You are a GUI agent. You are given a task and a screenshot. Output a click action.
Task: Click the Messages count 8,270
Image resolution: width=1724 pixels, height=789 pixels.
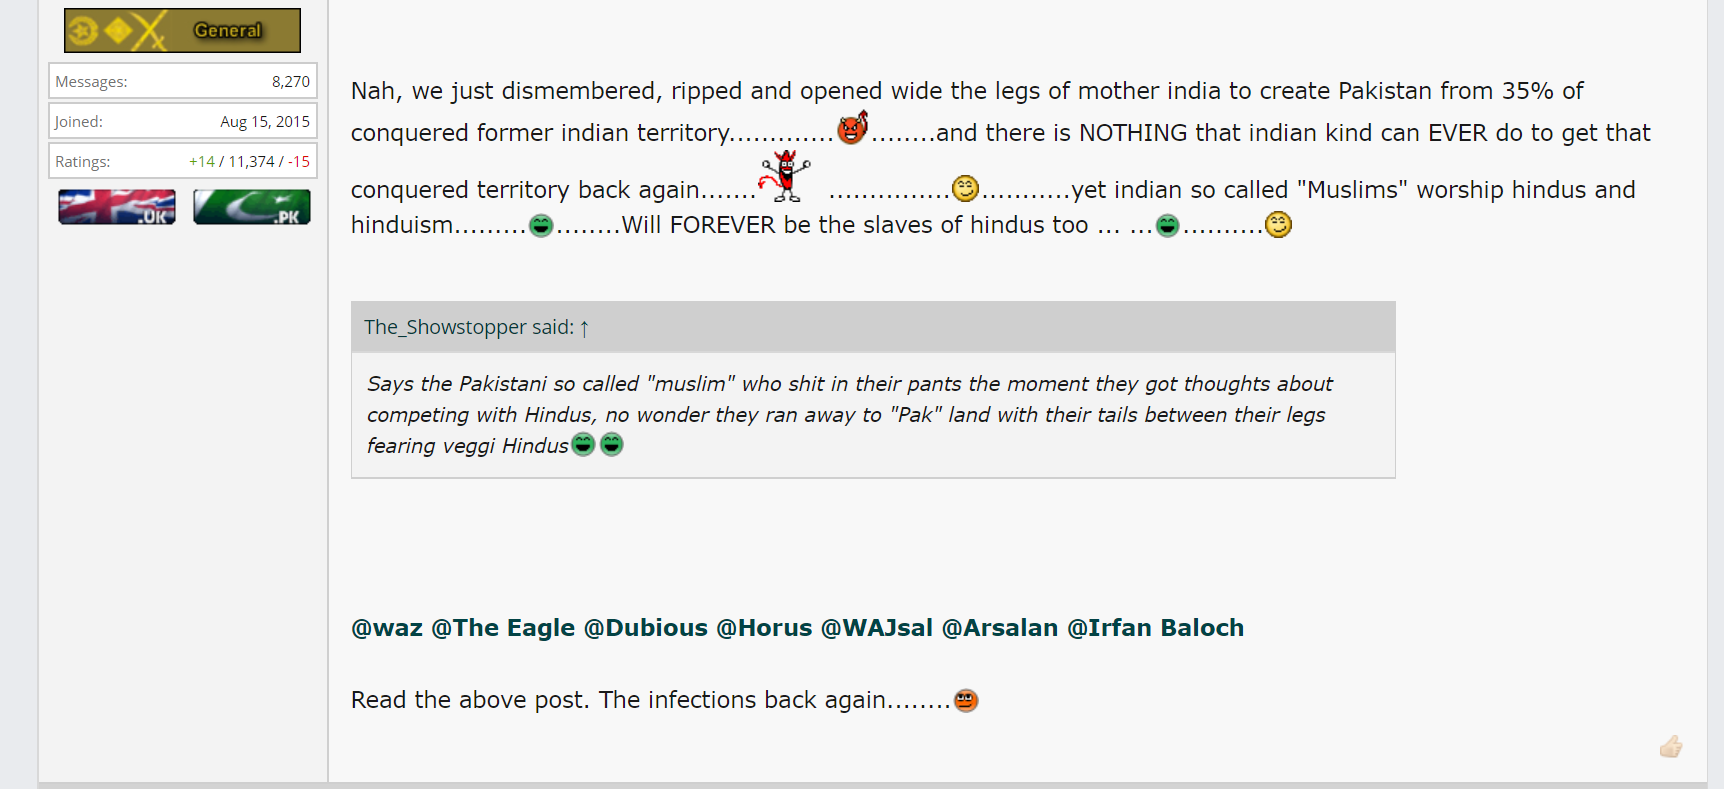pyautogui.click(x=291, y=81)
